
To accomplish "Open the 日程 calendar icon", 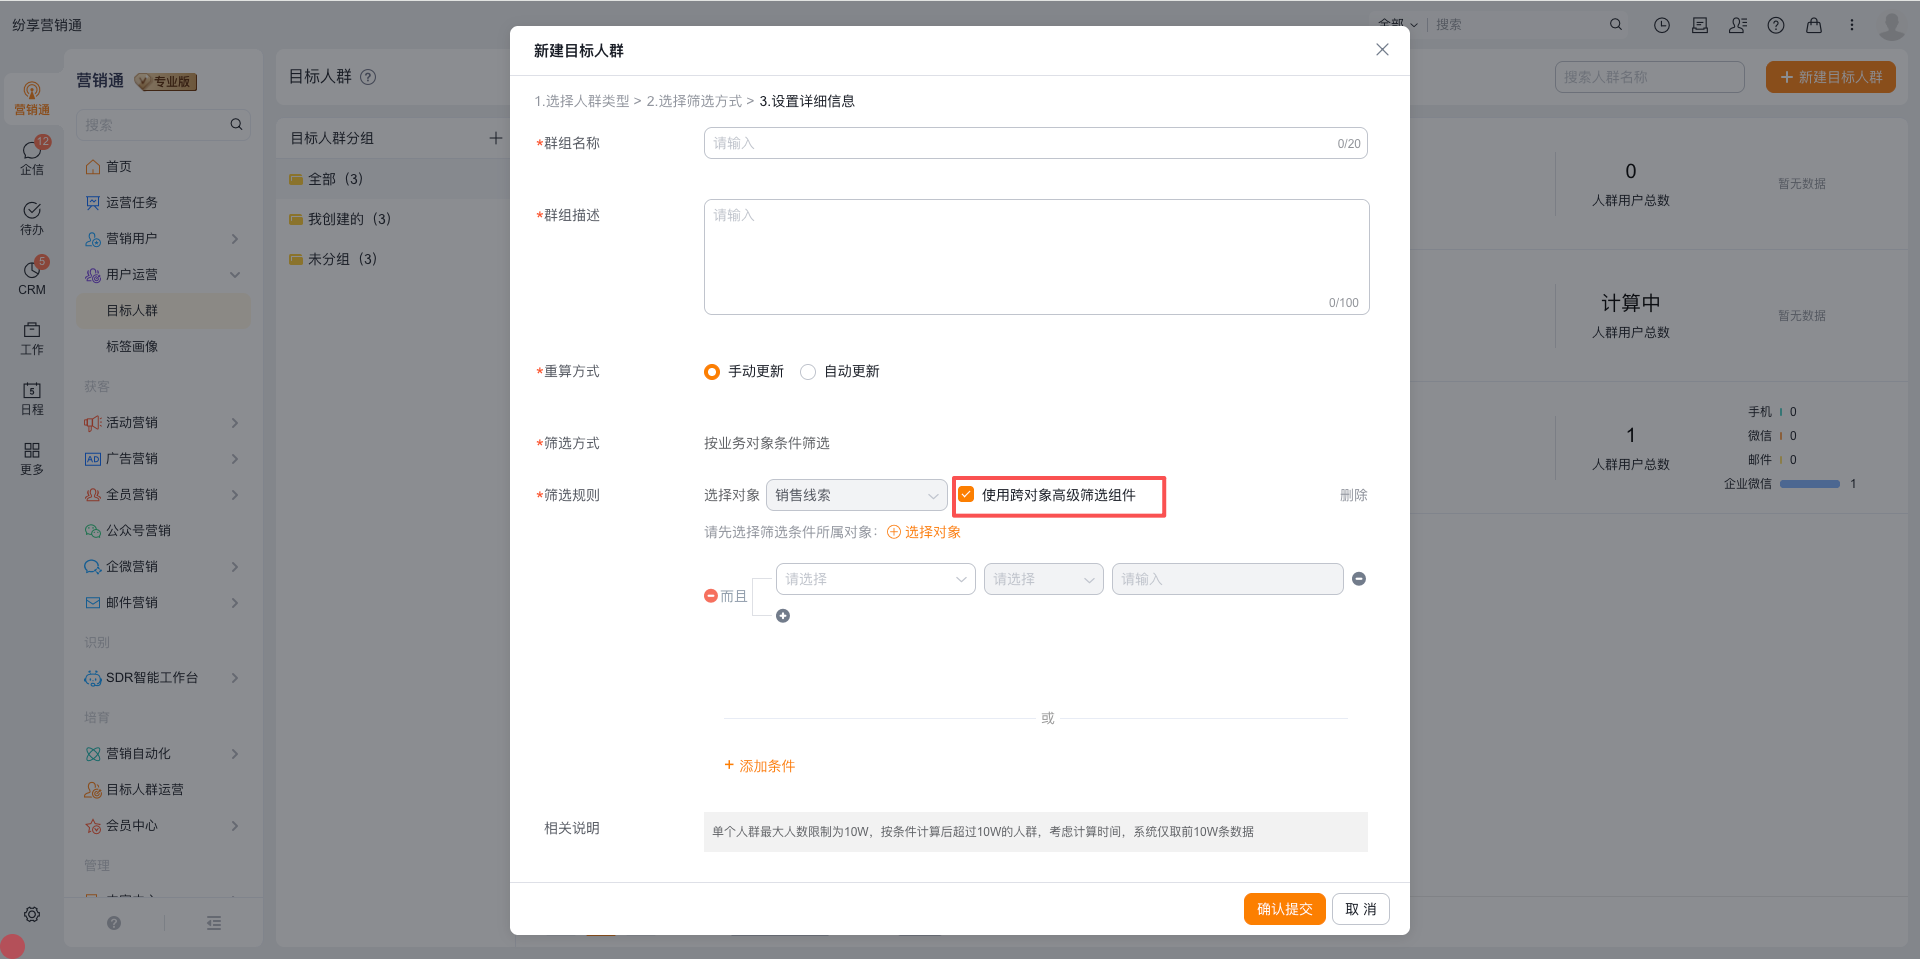I will click(32, 396).
